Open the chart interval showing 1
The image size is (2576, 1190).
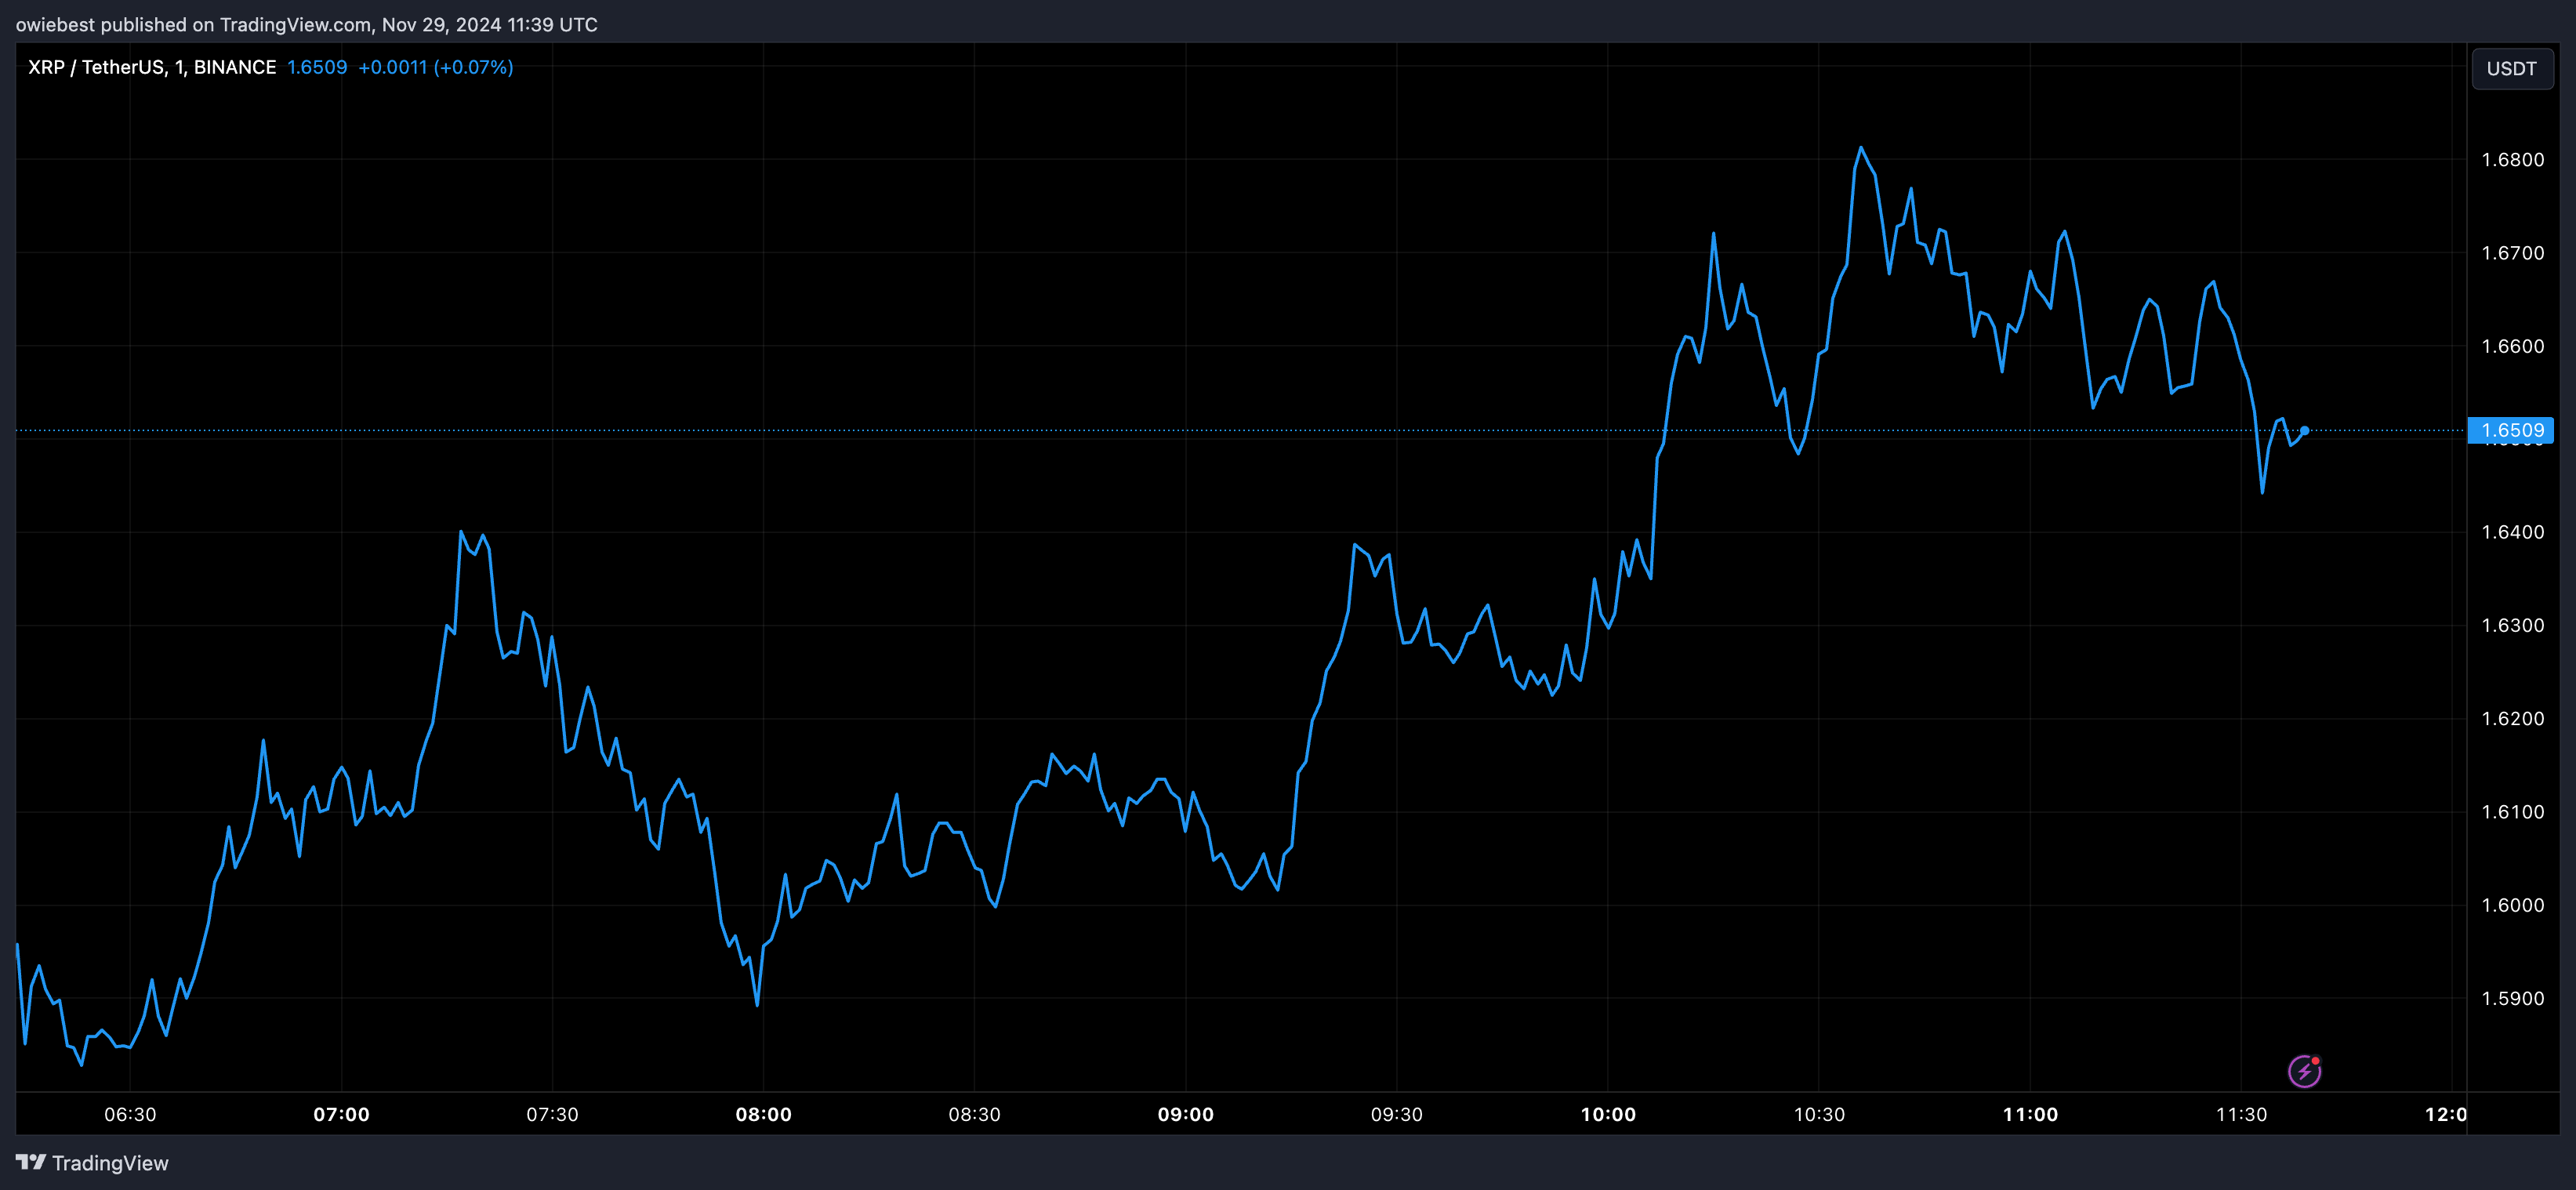182,67
